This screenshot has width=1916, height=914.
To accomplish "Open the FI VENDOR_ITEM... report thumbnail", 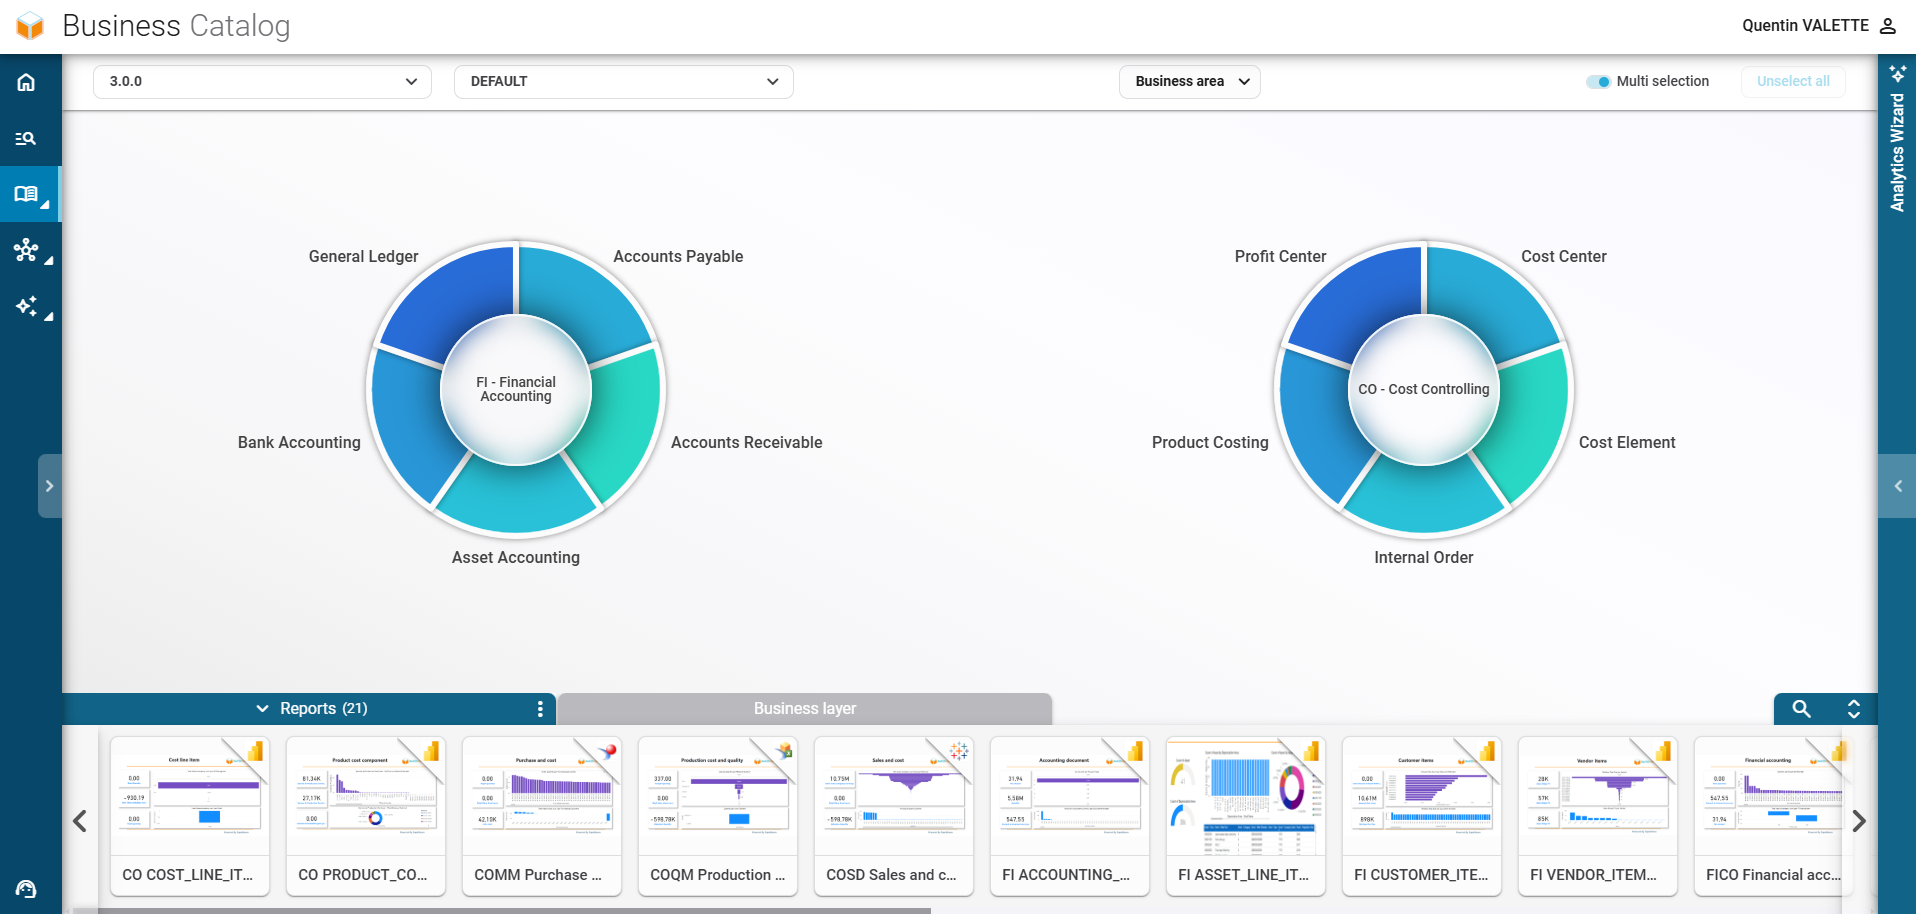I will point(1598,816).
